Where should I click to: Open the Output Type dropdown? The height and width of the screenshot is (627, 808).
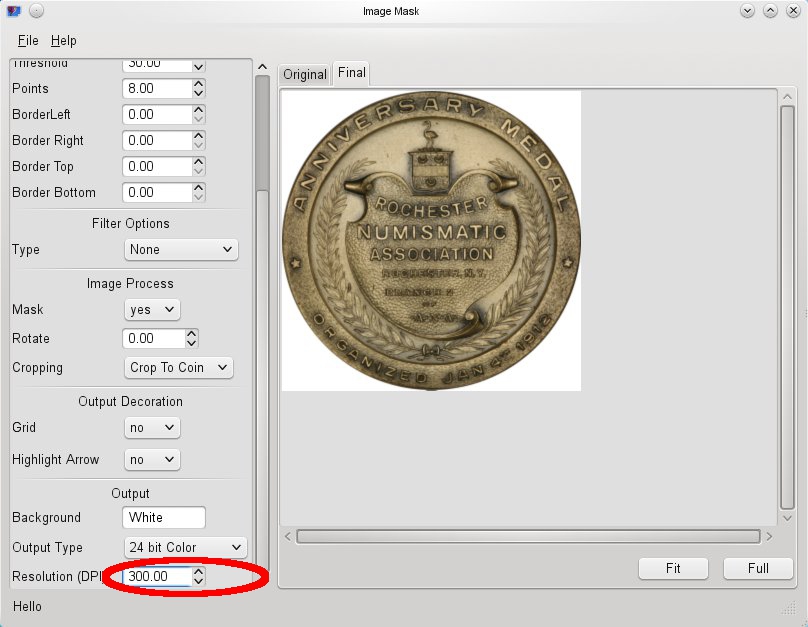(x=186, y=547)
